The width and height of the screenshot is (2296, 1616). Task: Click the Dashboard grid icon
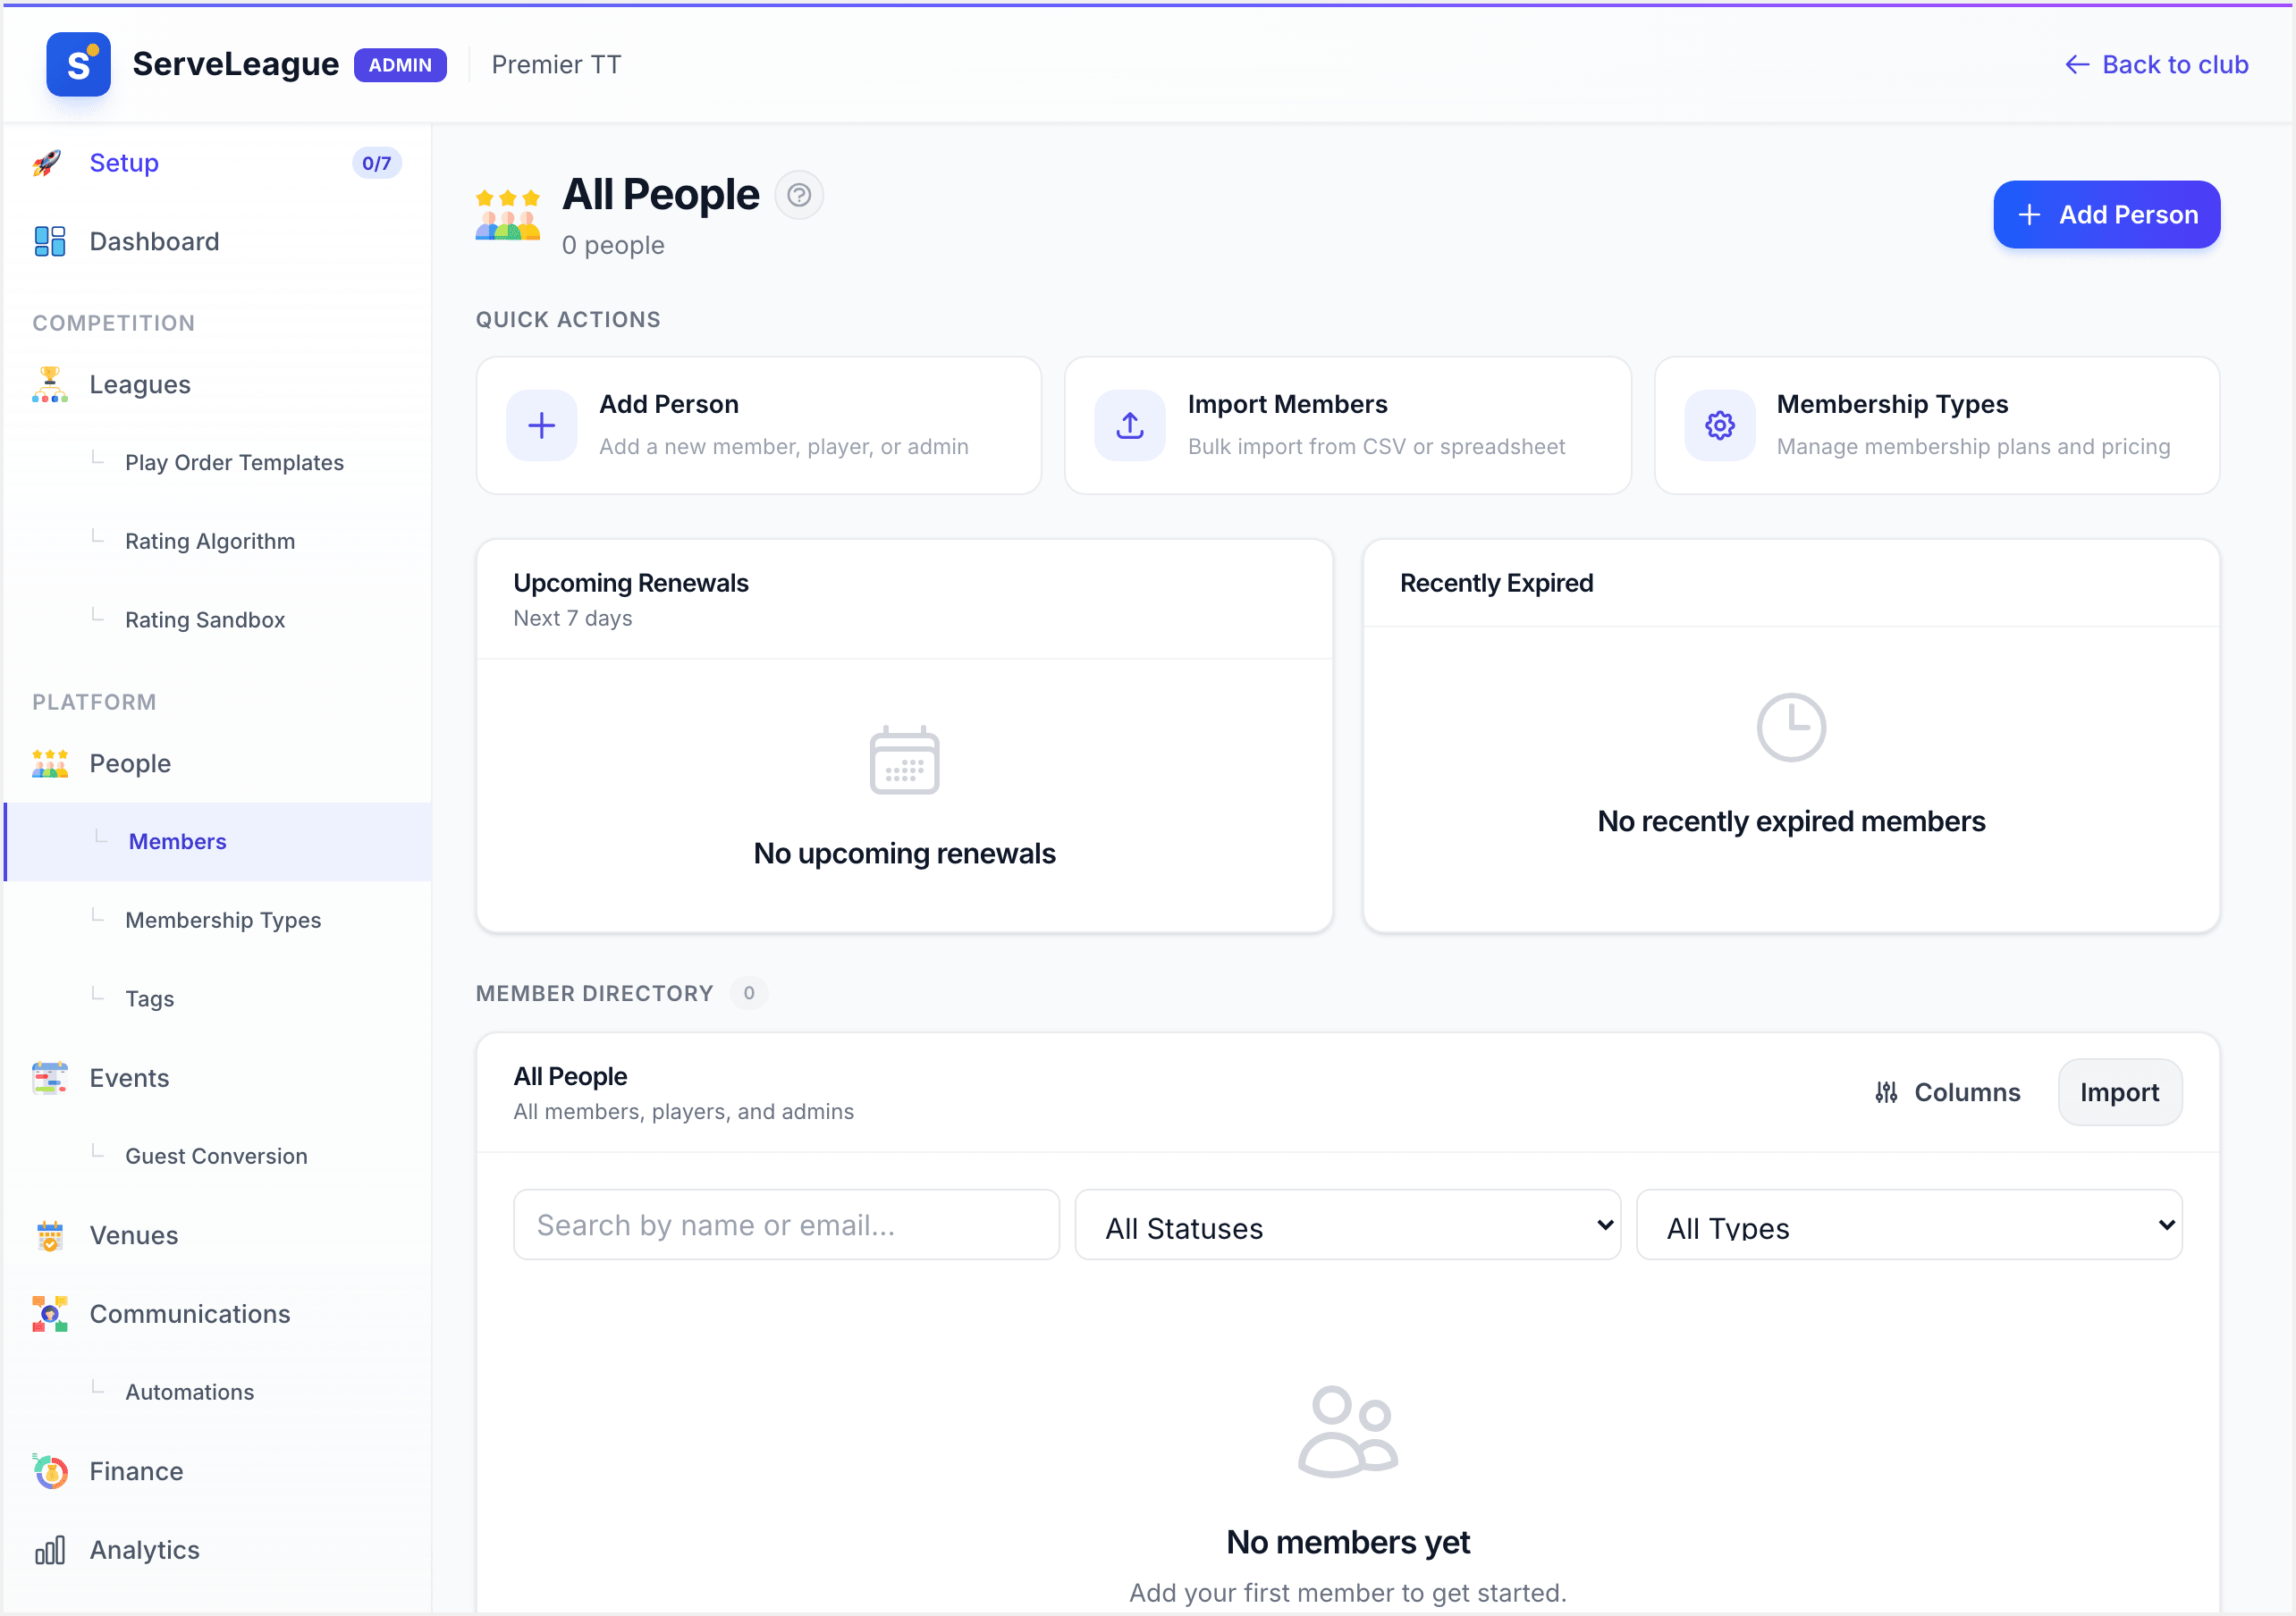click(x=49, y=241)
